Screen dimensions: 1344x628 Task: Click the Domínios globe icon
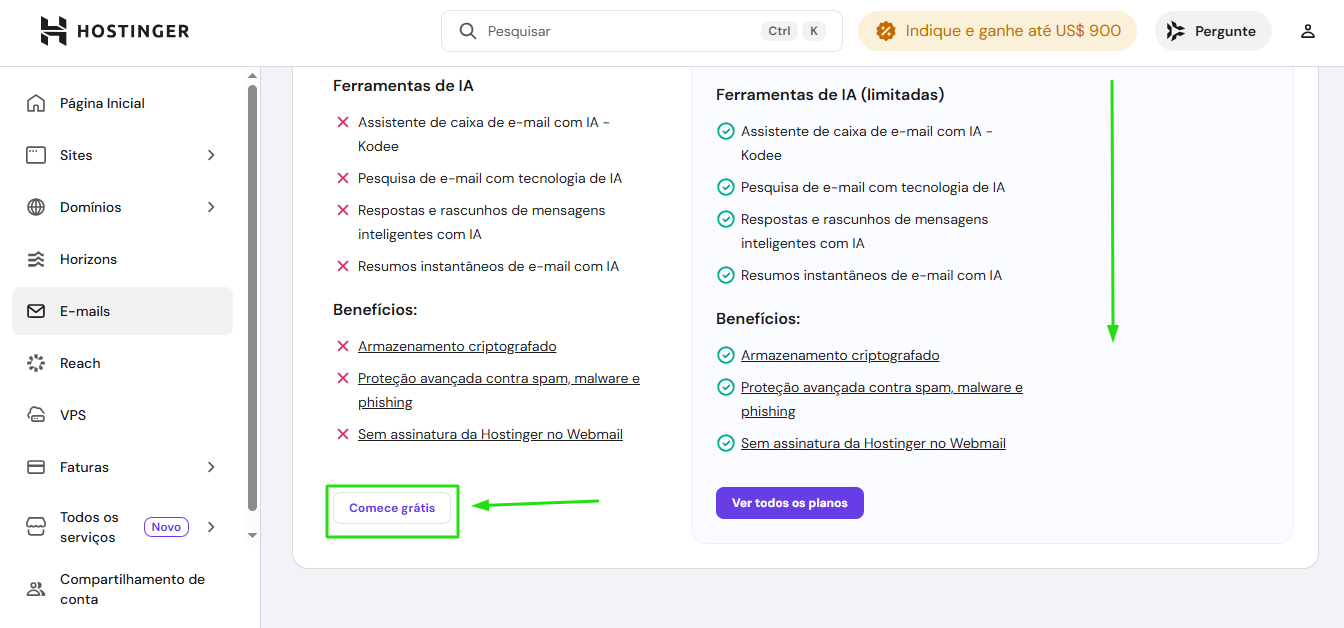click(36, 207)
